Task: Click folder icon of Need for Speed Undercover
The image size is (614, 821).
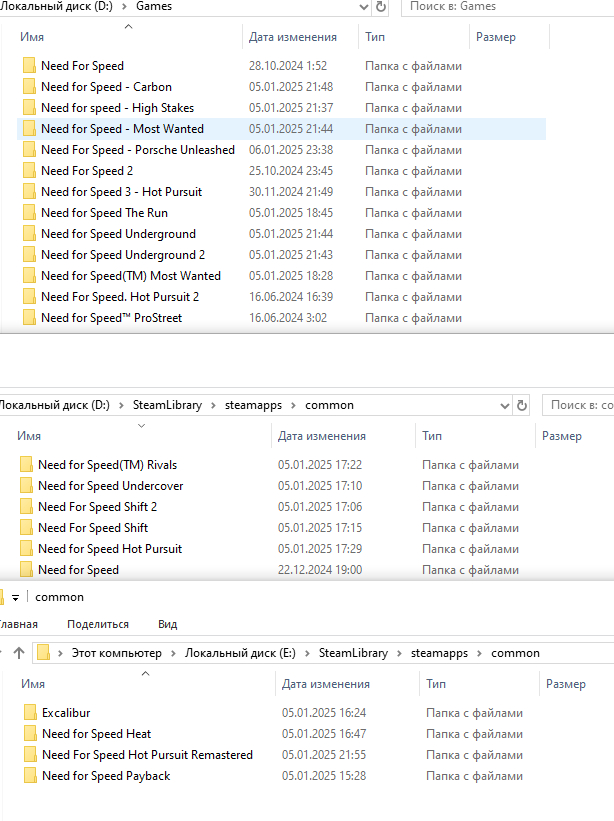Action: (26, 485)
